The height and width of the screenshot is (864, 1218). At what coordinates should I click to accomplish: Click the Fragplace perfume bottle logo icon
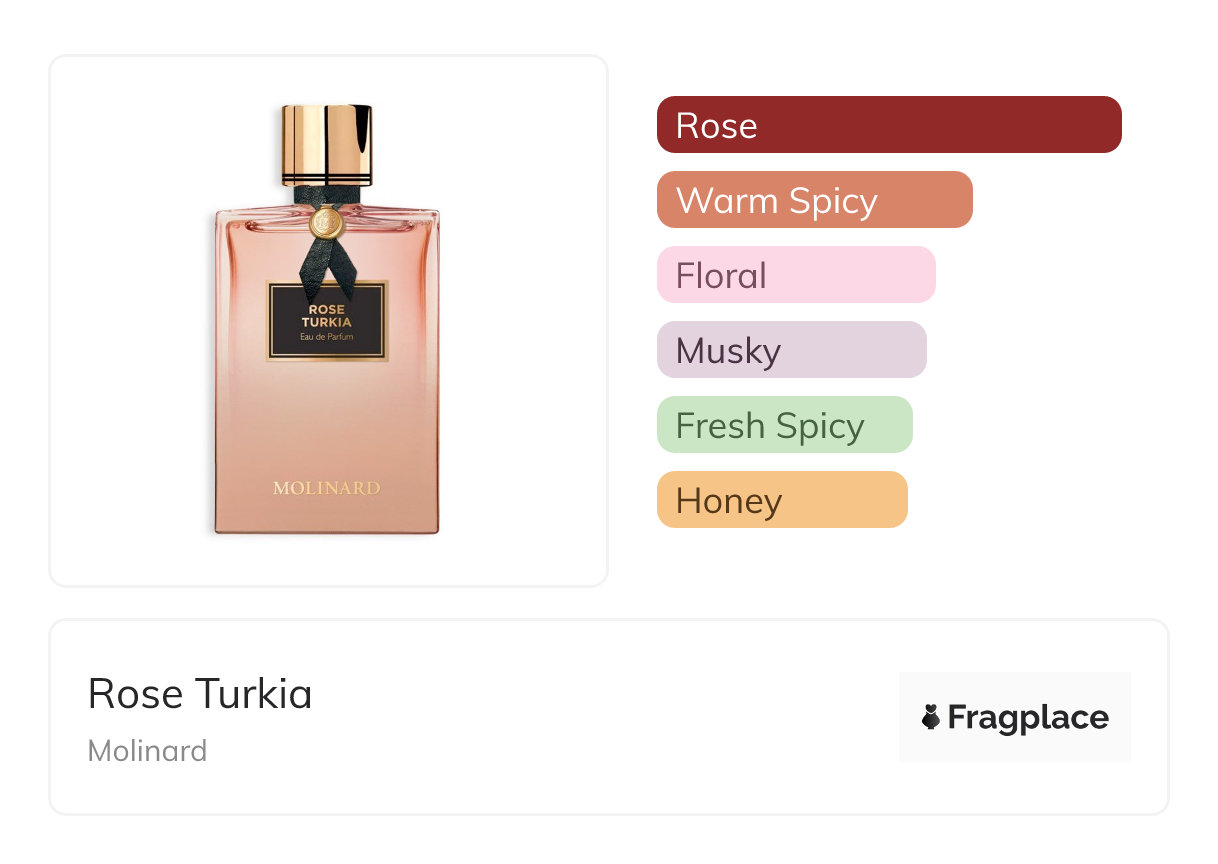tap(931, 717)
